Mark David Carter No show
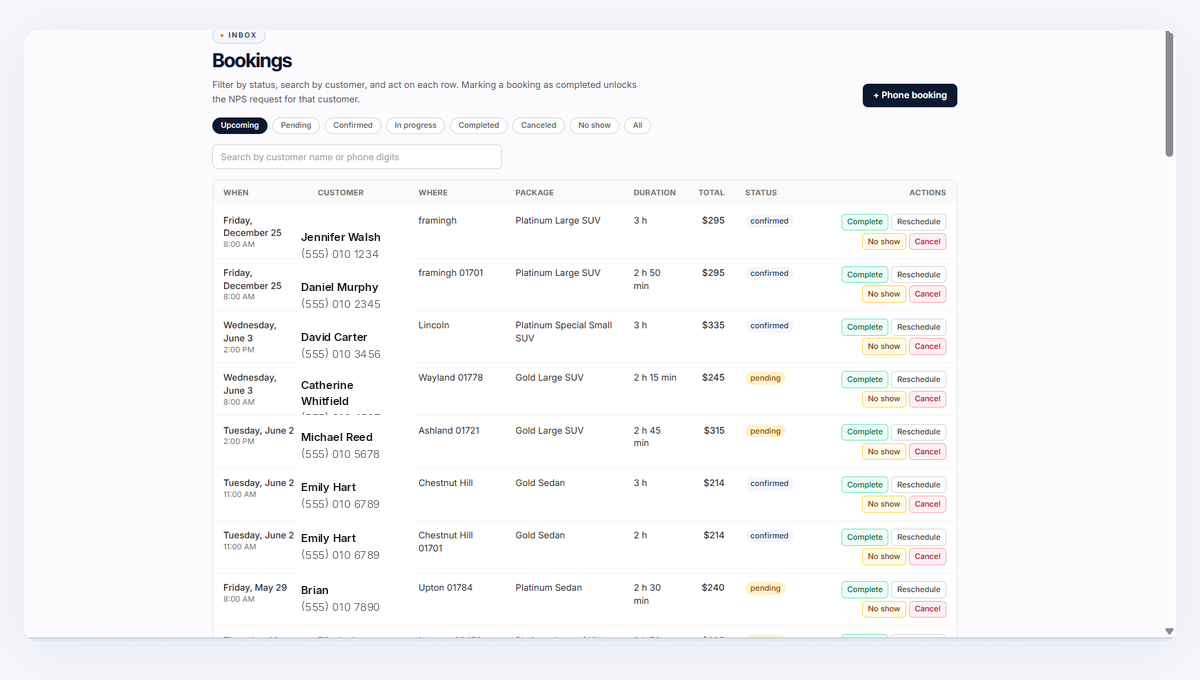Image resolution: width=1200 pixels, height=680 pixels. 884,346
